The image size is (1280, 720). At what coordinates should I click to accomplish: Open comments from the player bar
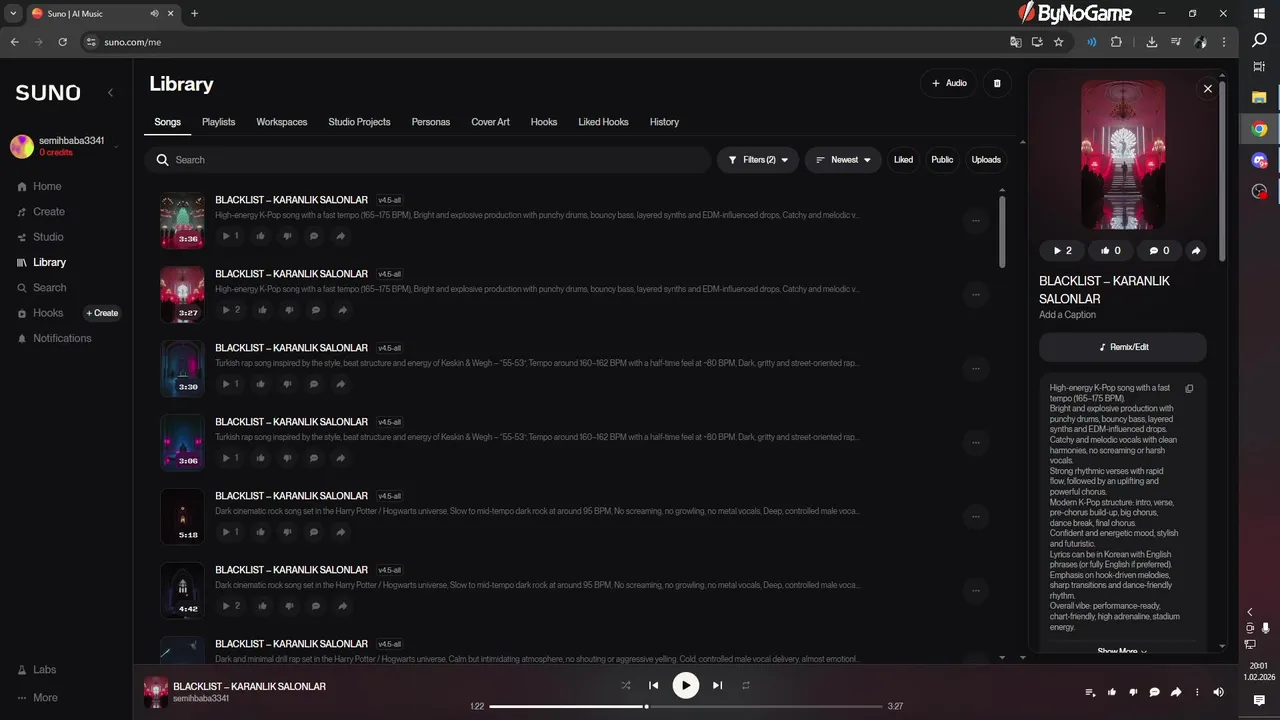pyautogui.click(x=1154, y=692)
